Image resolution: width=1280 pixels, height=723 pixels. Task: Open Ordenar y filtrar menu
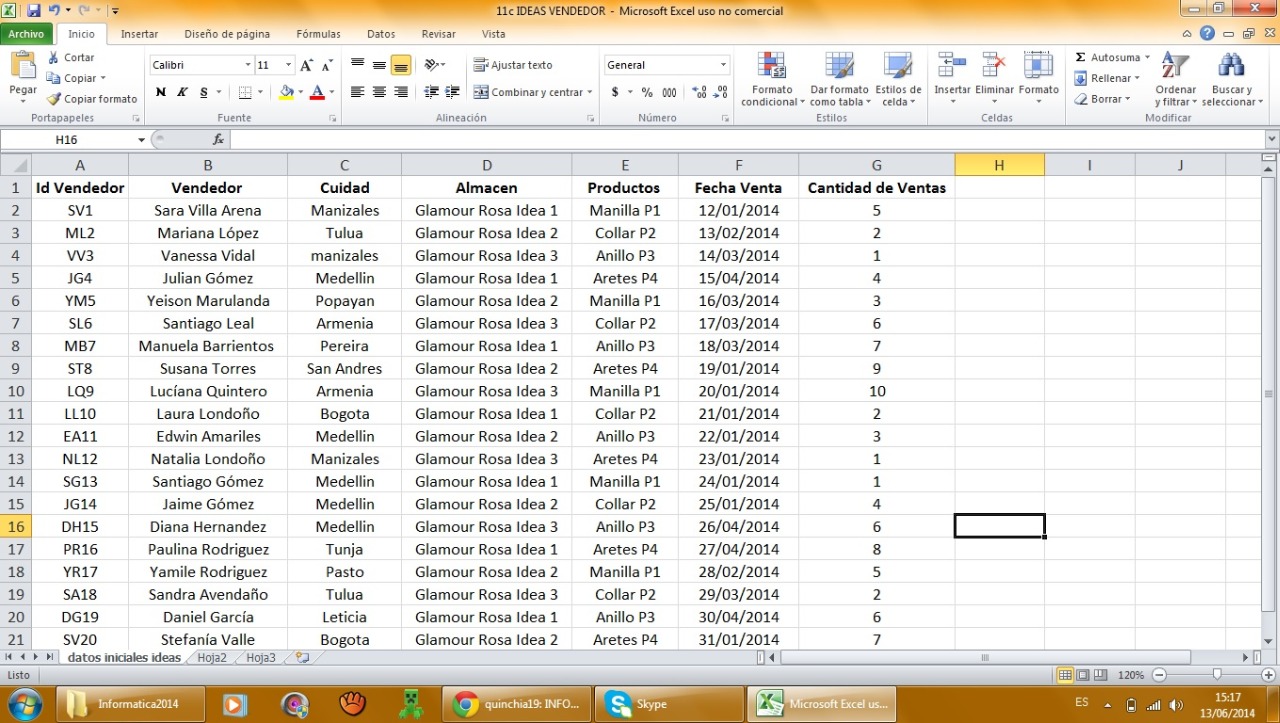pos(1175,78)
